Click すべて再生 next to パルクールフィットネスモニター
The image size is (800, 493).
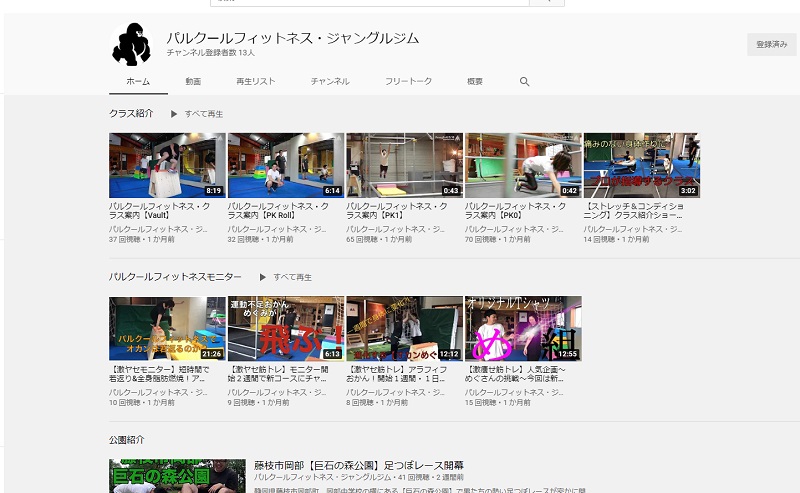(x=292, y=277)
